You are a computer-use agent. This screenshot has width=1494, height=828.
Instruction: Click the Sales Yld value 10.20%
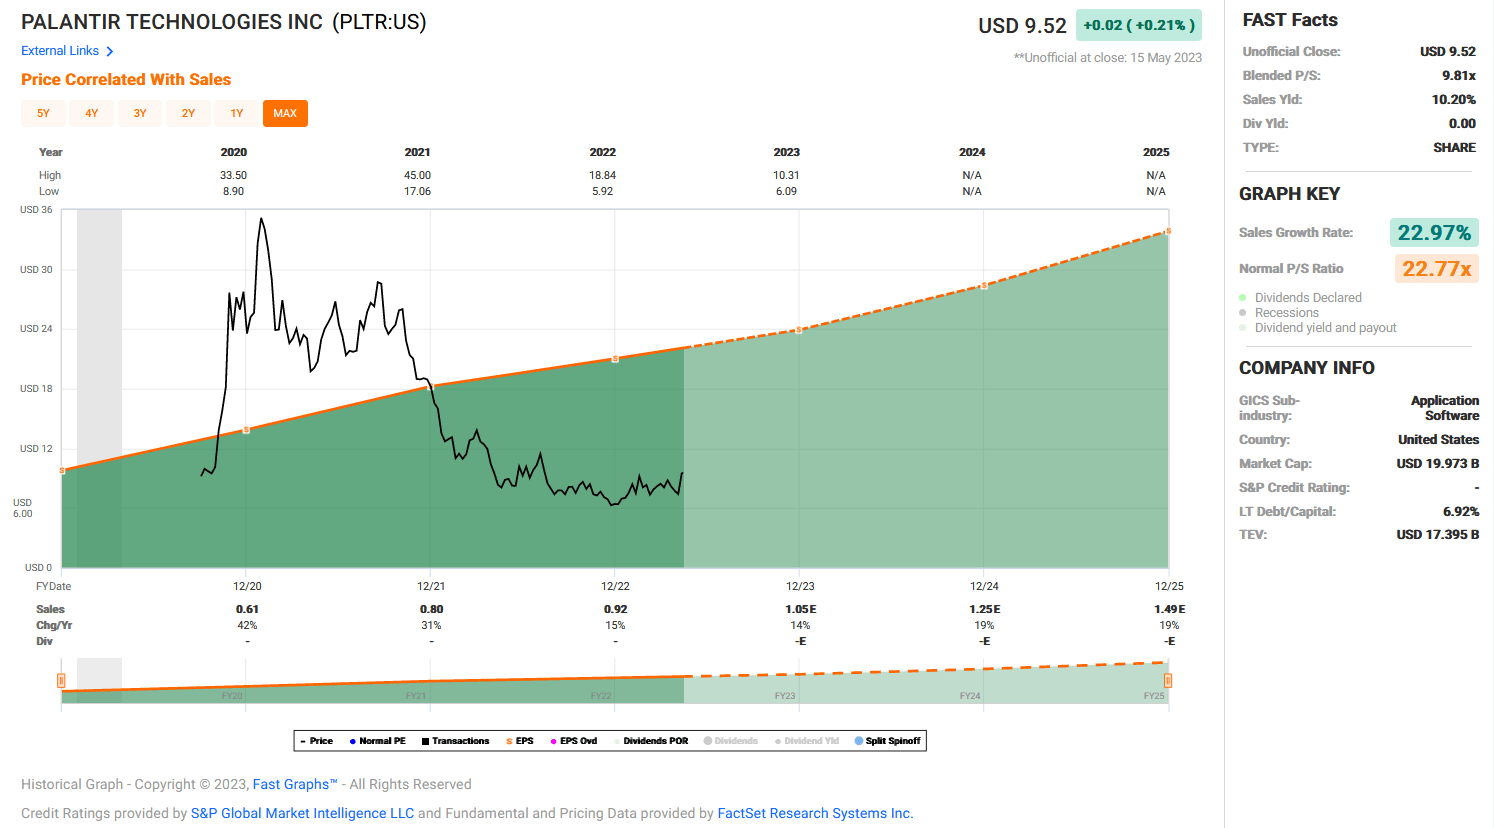(x=1453, y=100)
